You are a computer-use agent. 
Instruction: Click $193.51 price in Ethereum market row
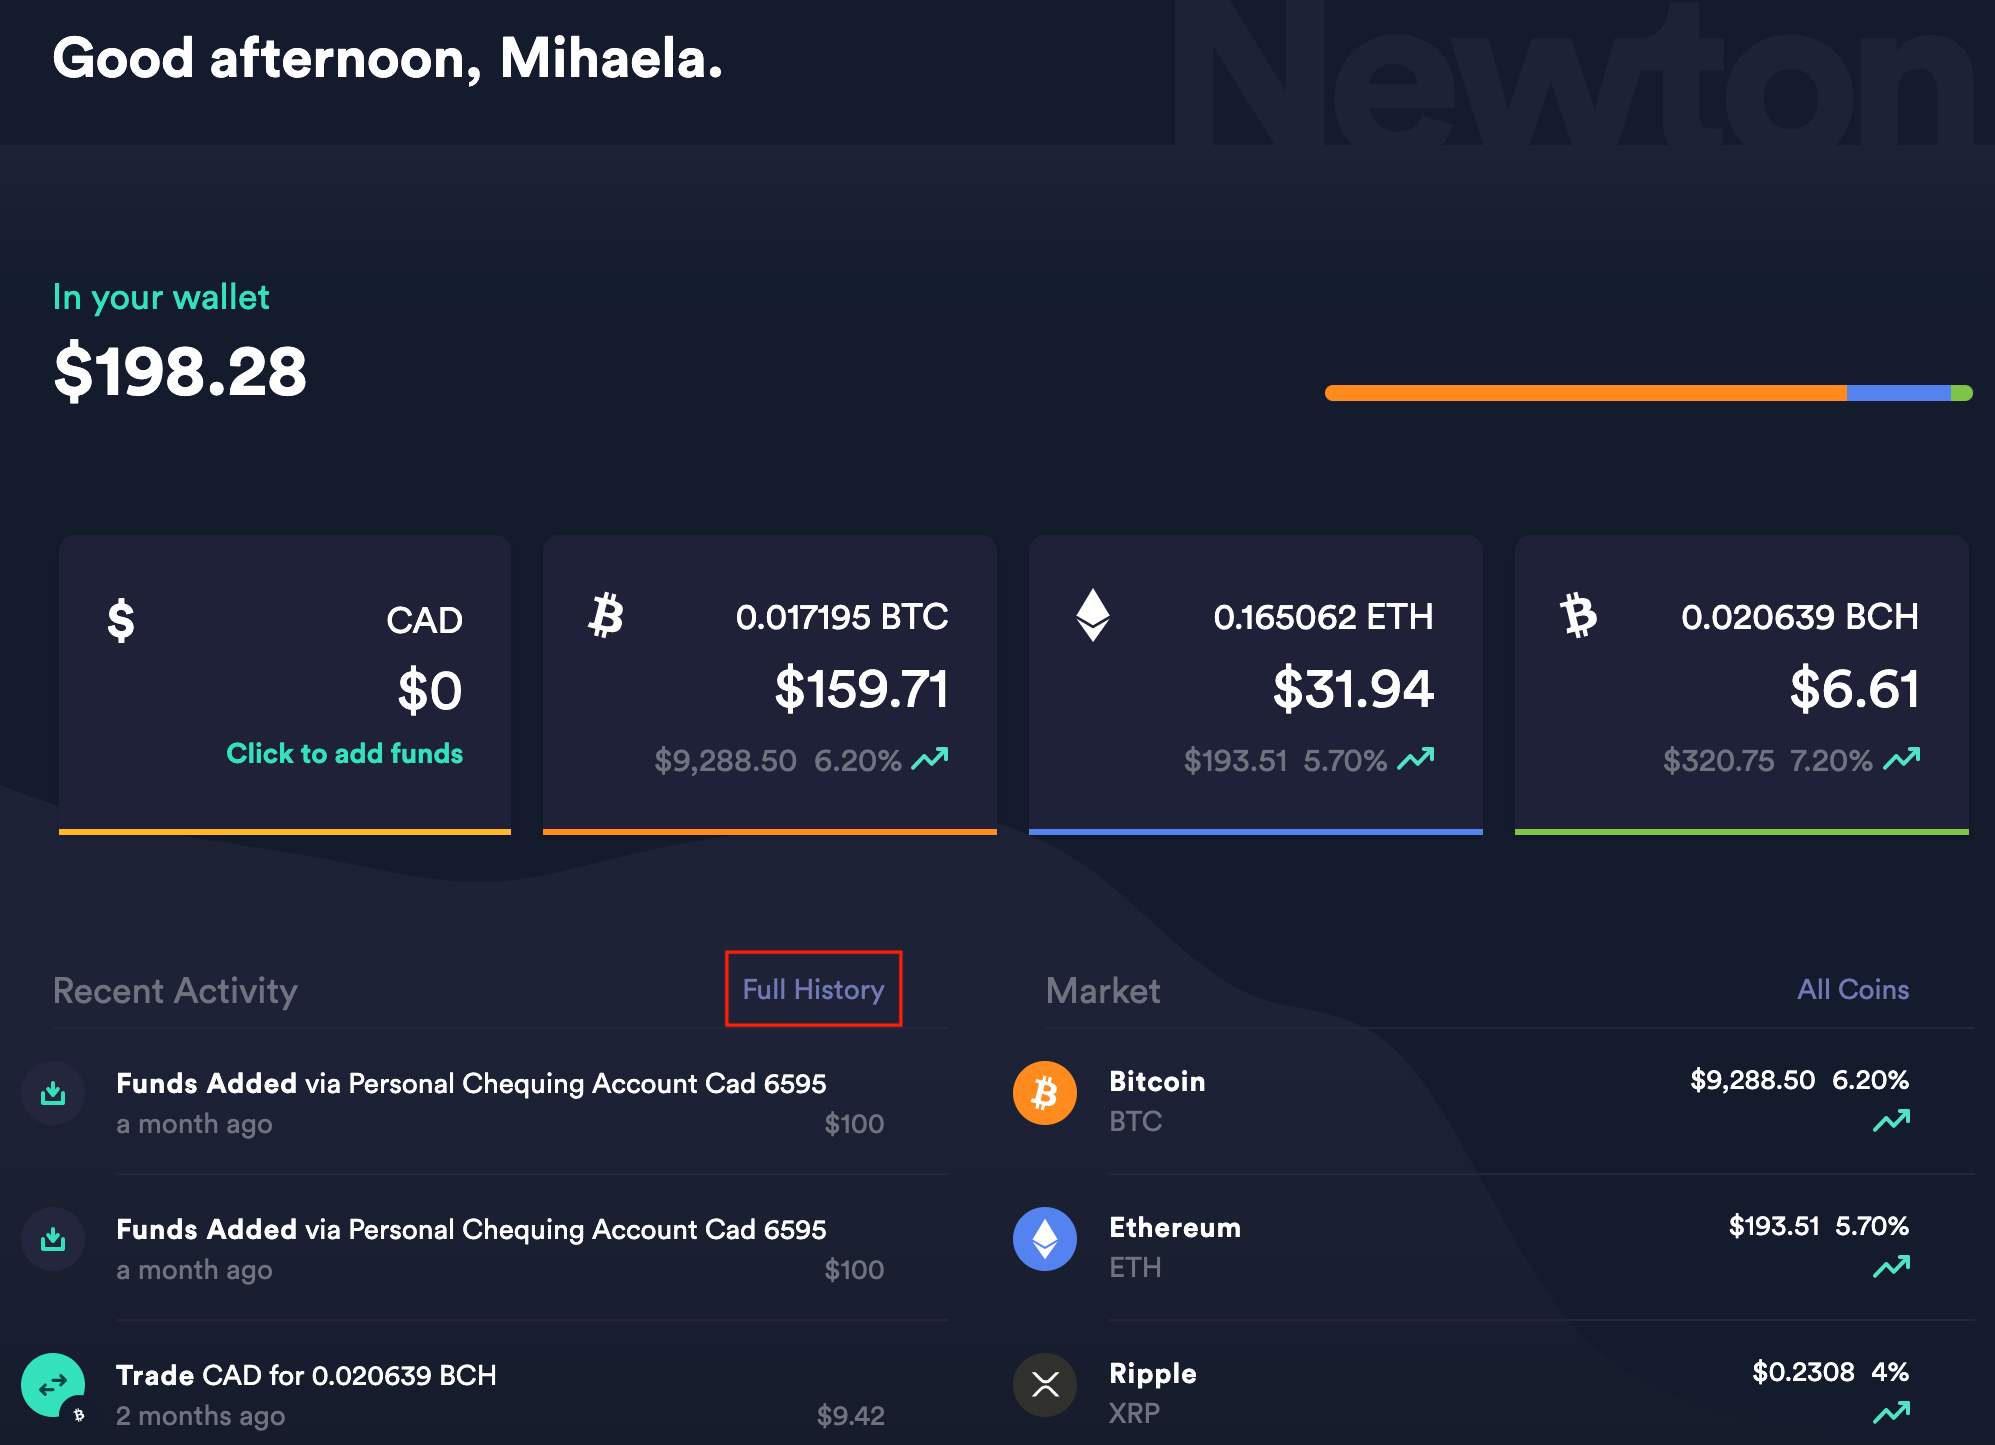point(1774,1225)
